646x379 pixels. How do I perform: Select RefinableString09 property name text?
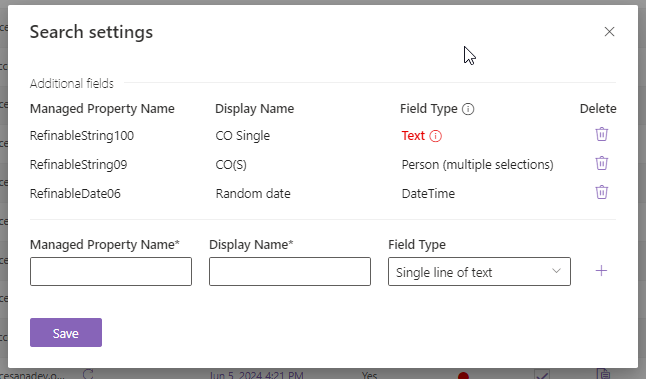(x=79, y=164)
